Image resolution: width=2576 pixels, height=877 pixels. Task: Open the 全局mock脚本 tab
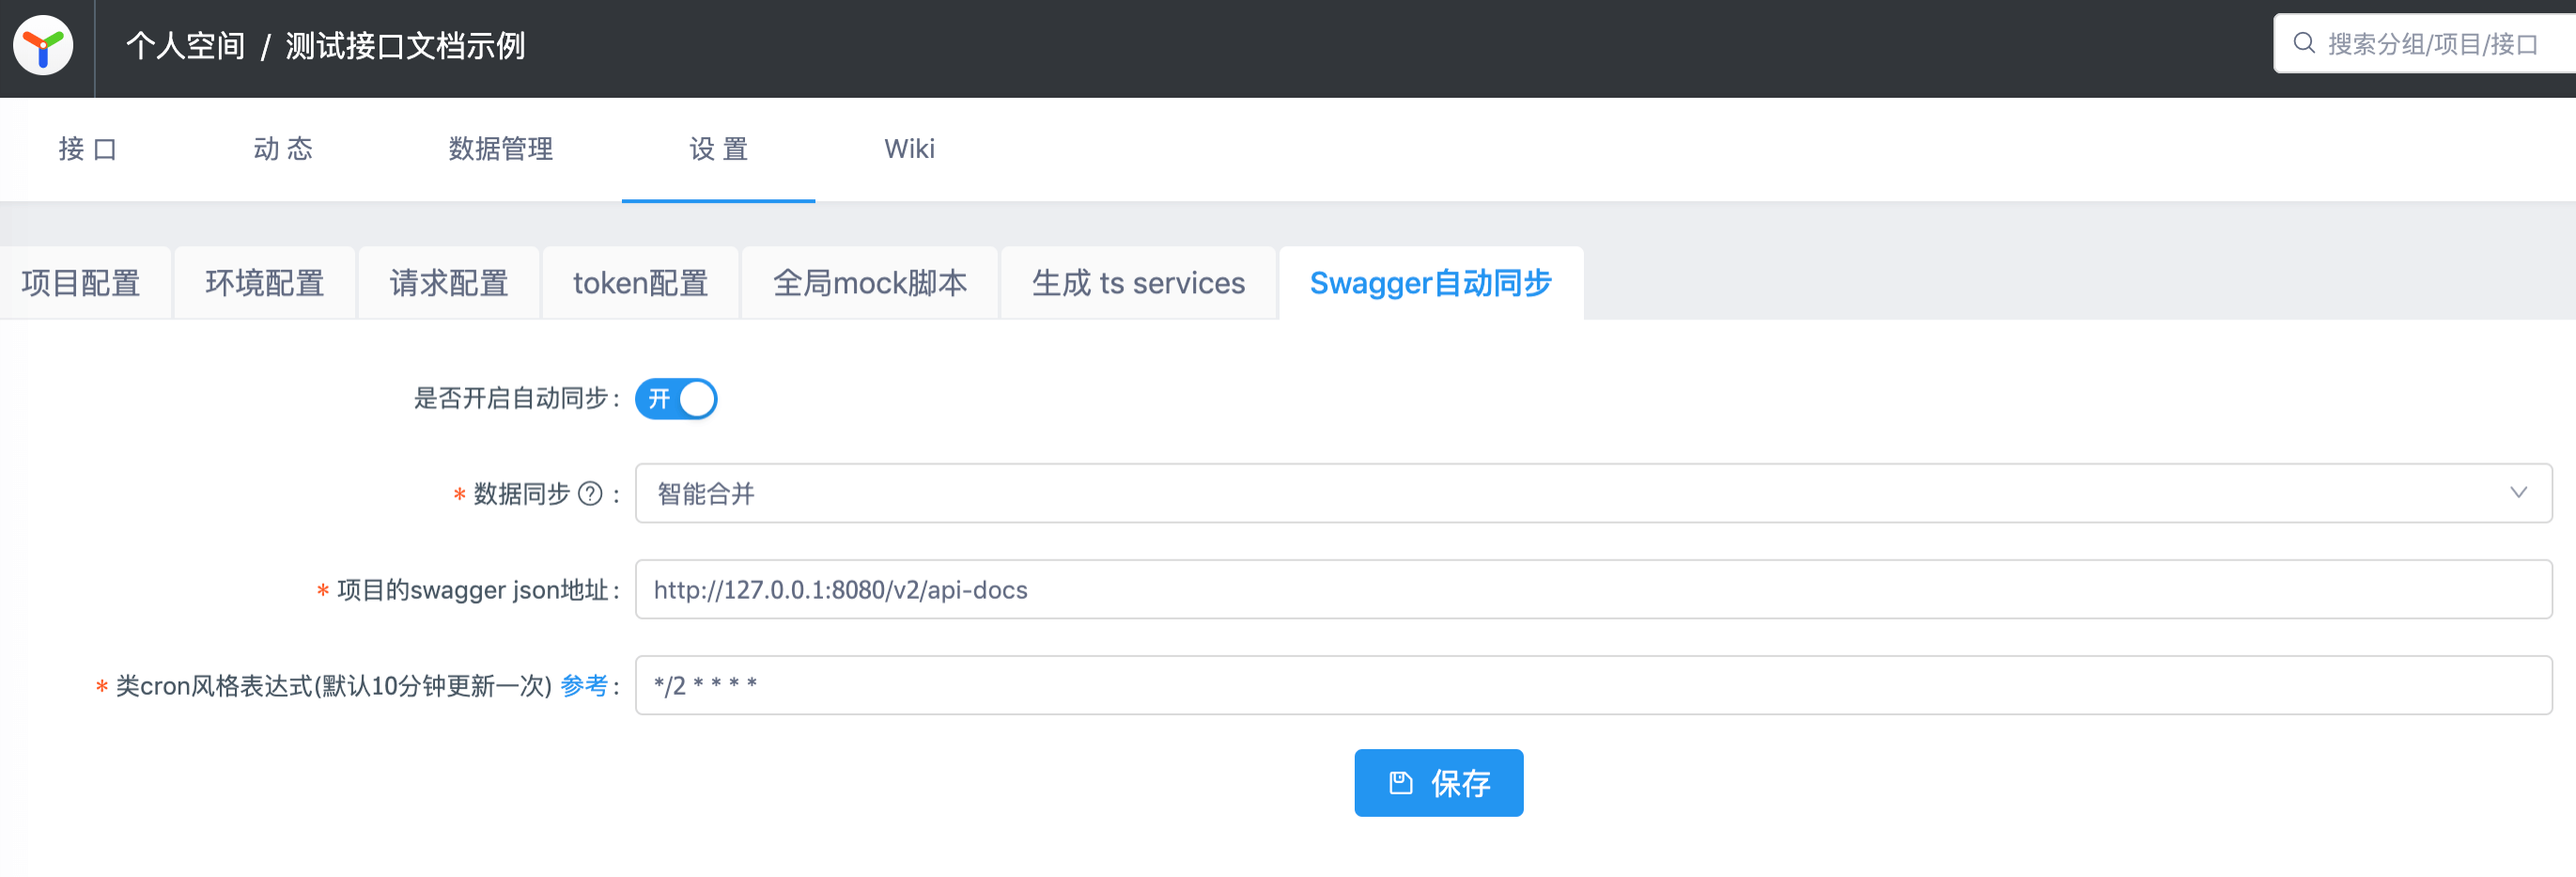869,283
